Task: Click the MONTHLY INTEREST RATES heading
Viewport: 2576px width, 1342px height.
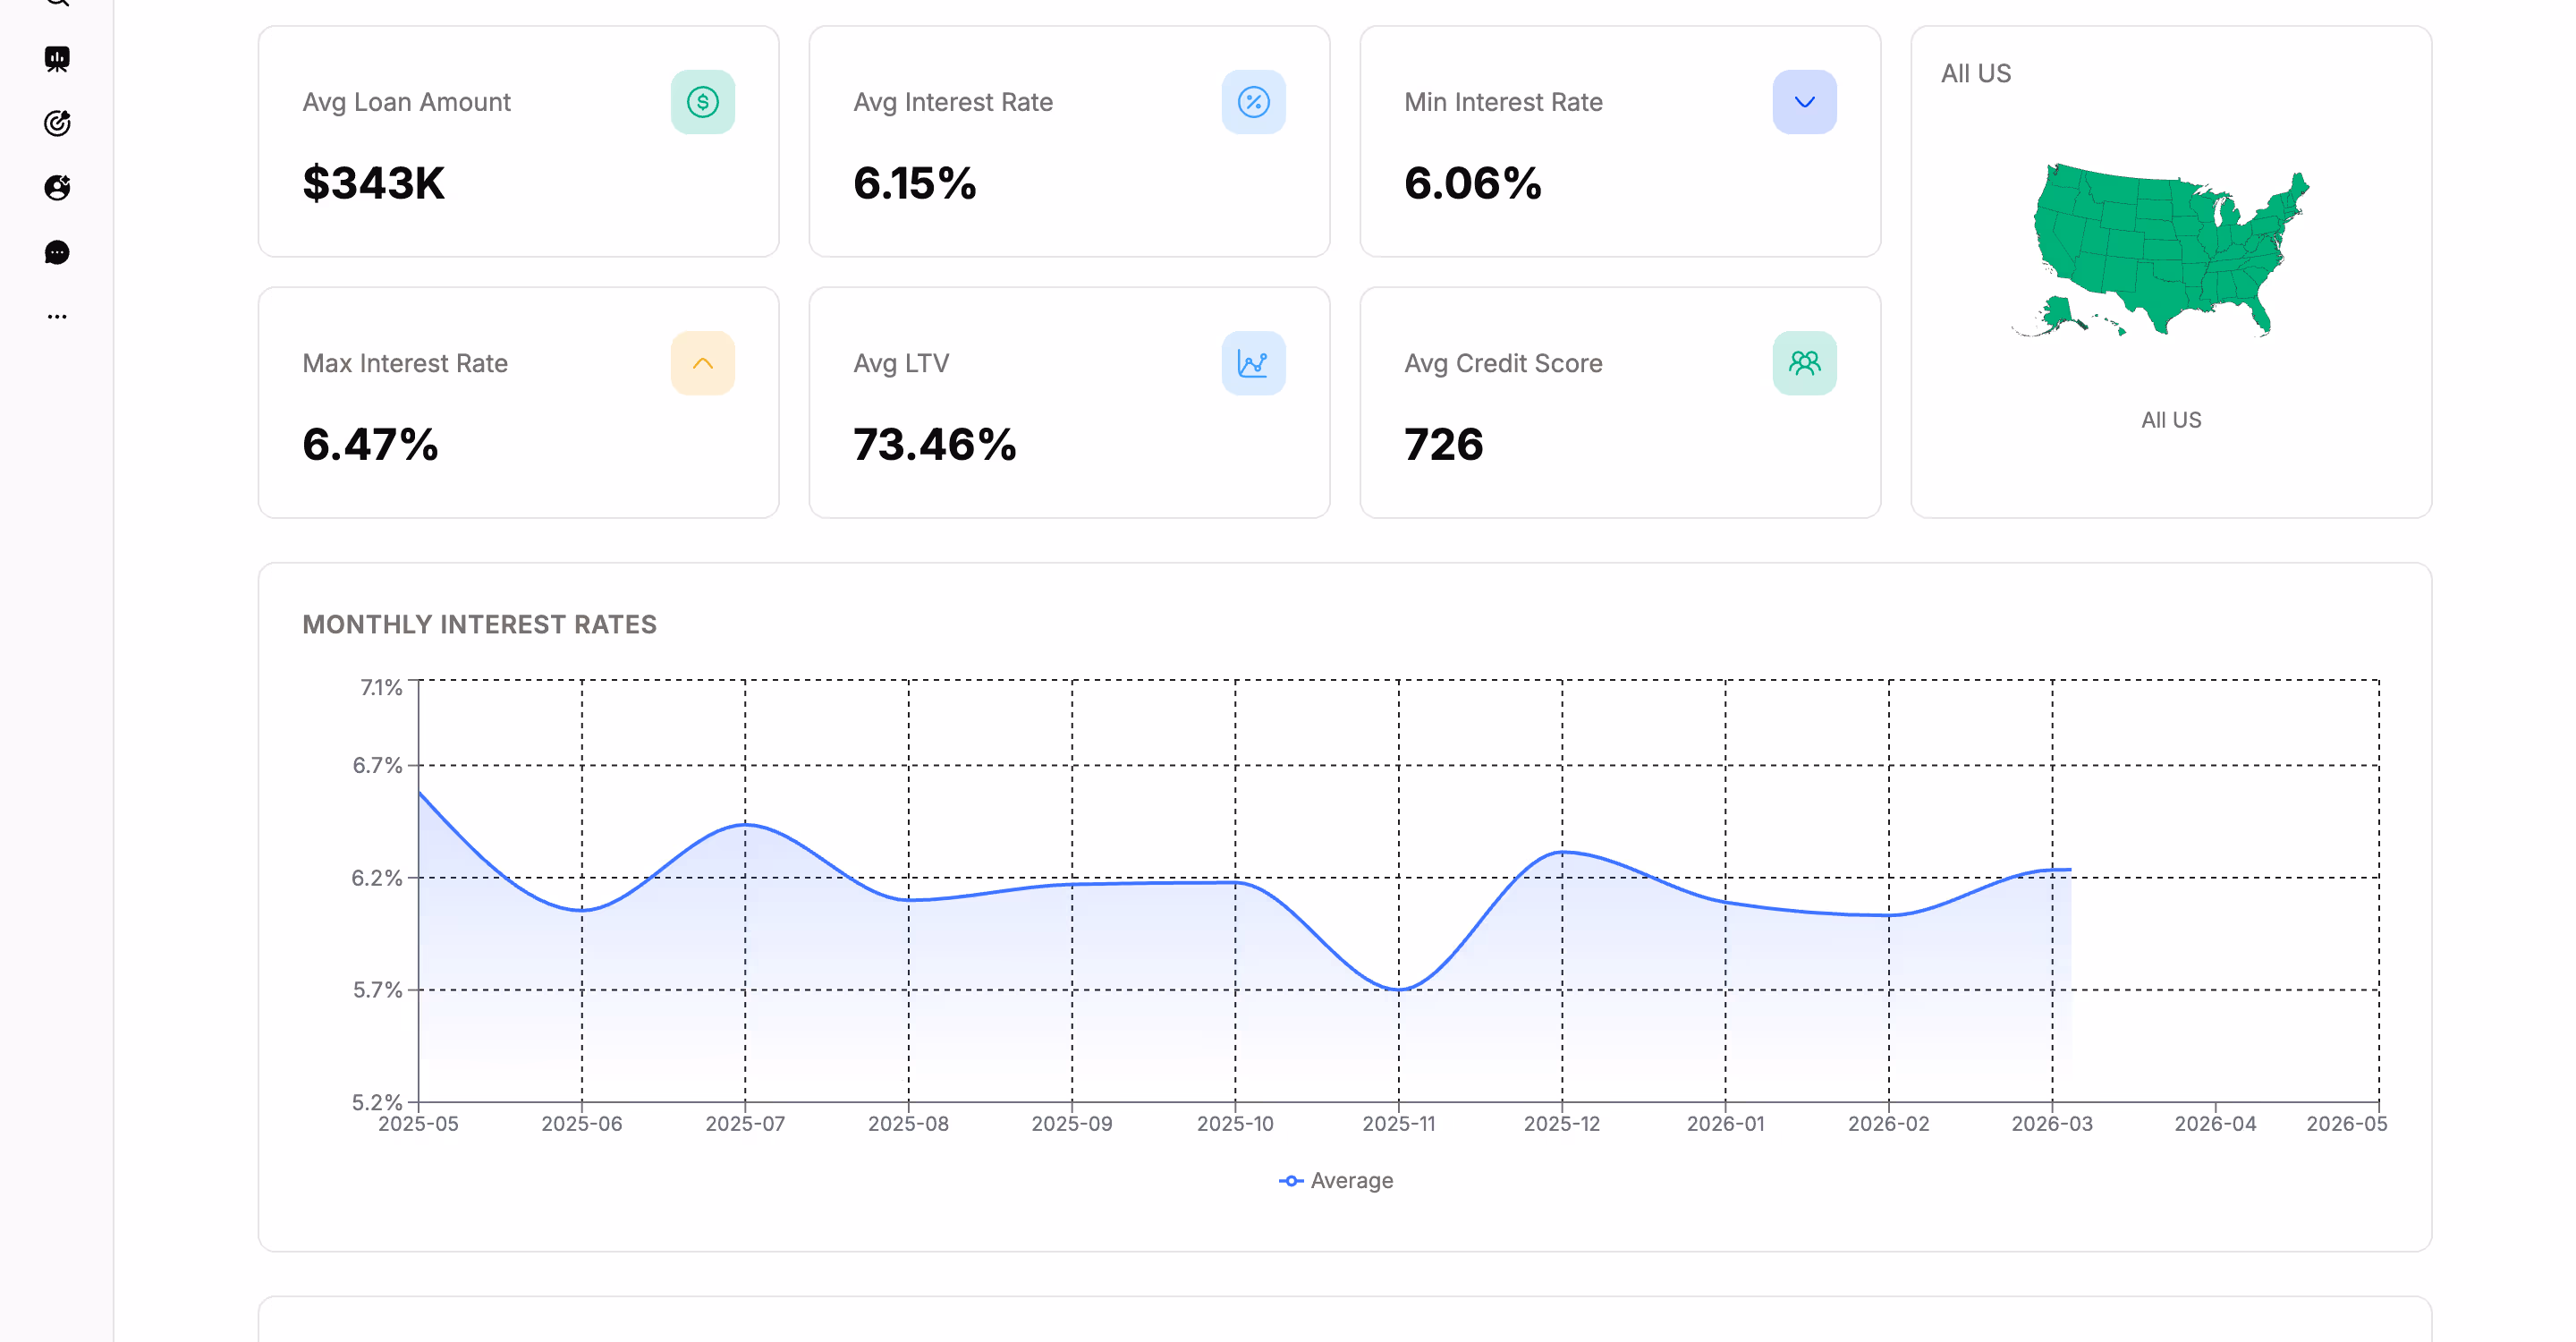Action: click(479, 624)
